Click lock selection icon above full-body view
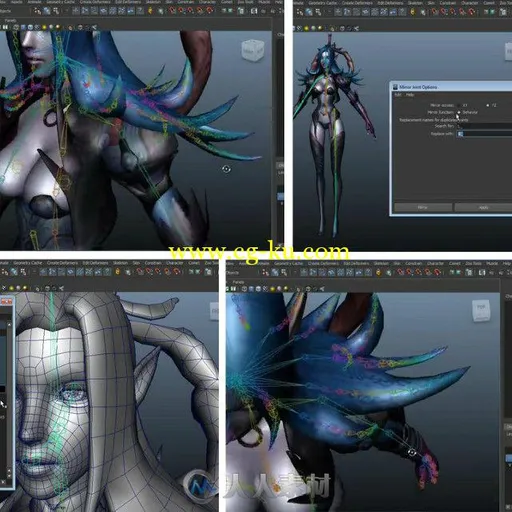 pyautogui.click(x=413, y=12)
